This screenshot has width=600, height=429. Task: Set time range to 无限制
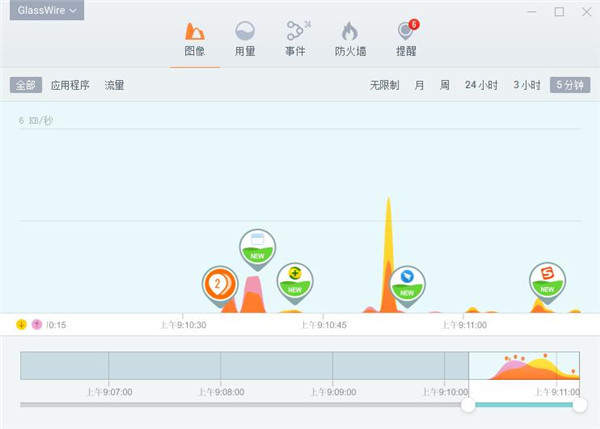[385, 86]
